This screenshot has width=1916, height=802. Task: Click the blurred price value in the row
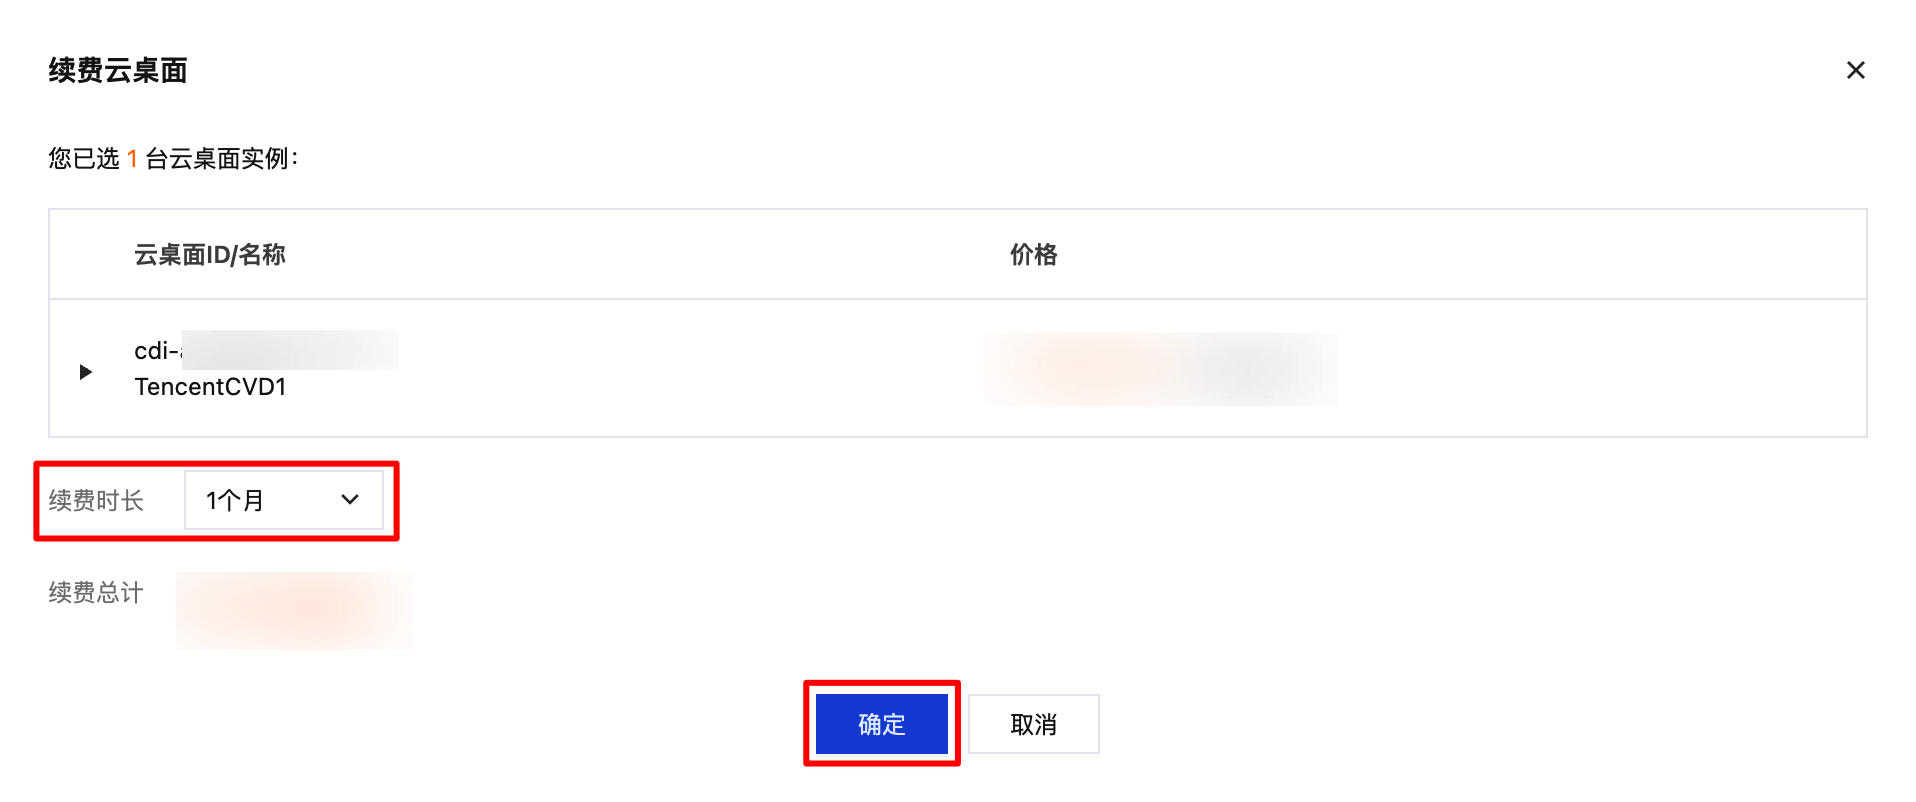coord(1160,369)
